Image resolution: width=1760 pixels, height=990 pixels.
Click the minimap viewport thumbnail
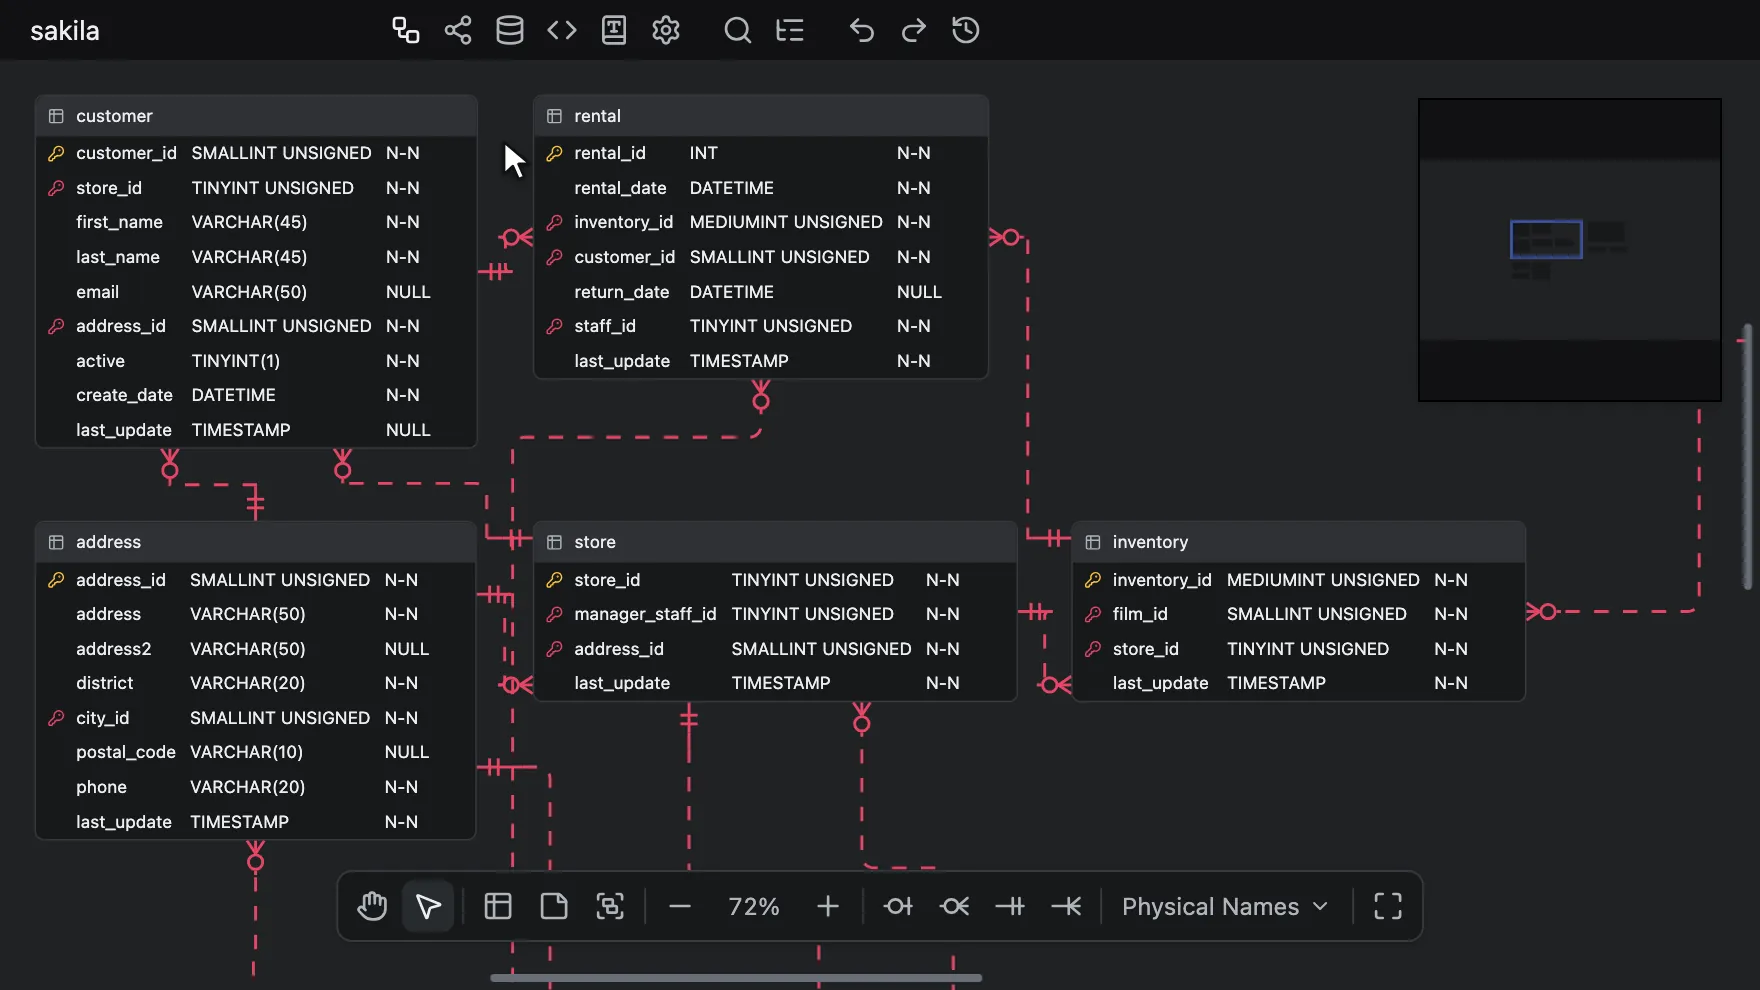point(1546,240)
